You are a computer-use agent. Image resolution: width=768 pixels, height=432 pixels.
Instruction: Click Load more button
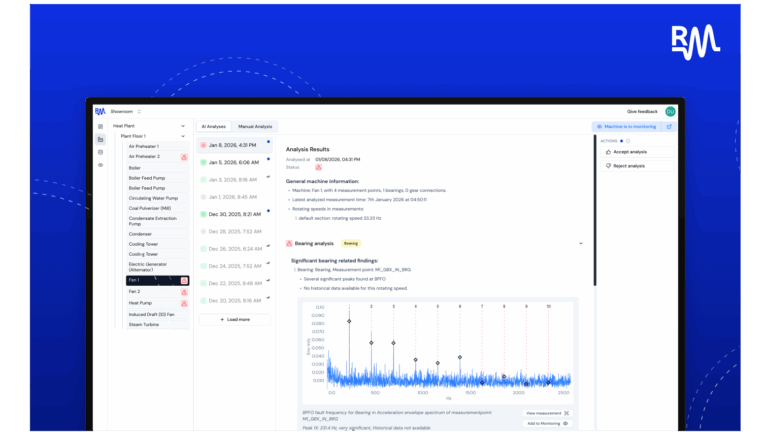[x=235, y=319]
